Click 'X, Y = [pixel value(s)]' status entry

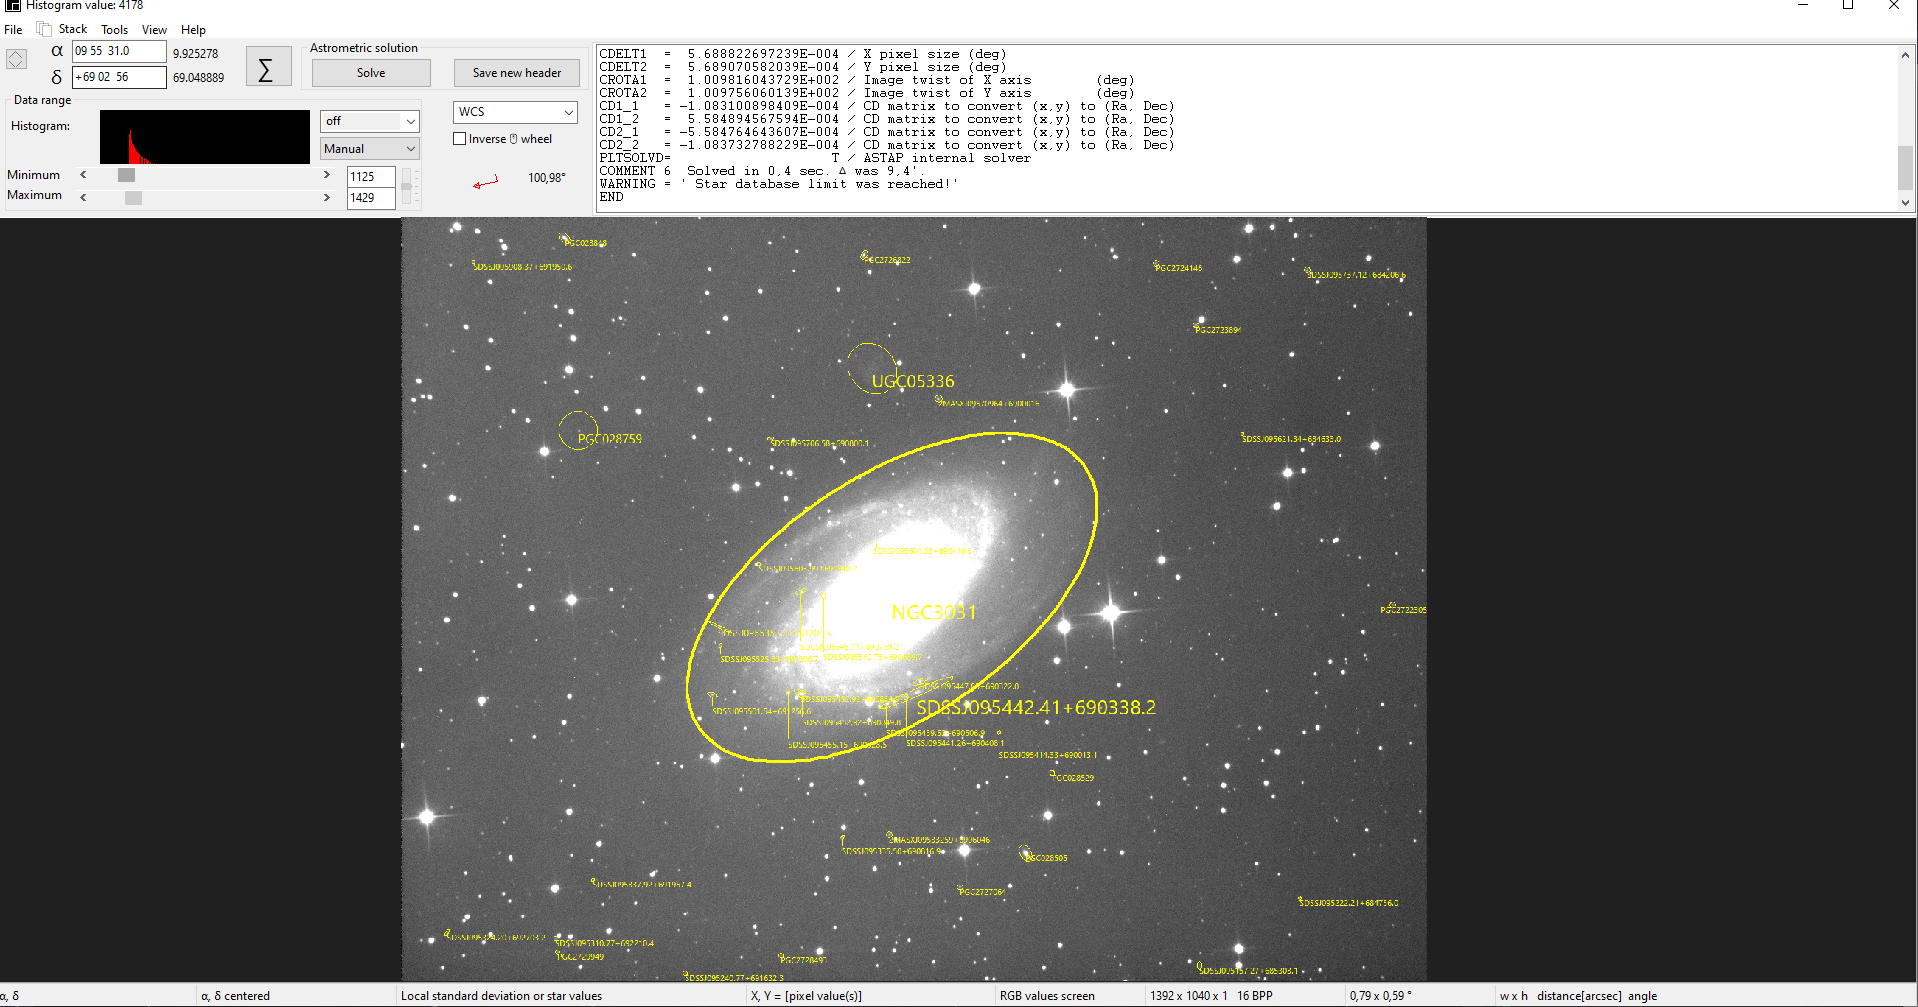[806, 996]
